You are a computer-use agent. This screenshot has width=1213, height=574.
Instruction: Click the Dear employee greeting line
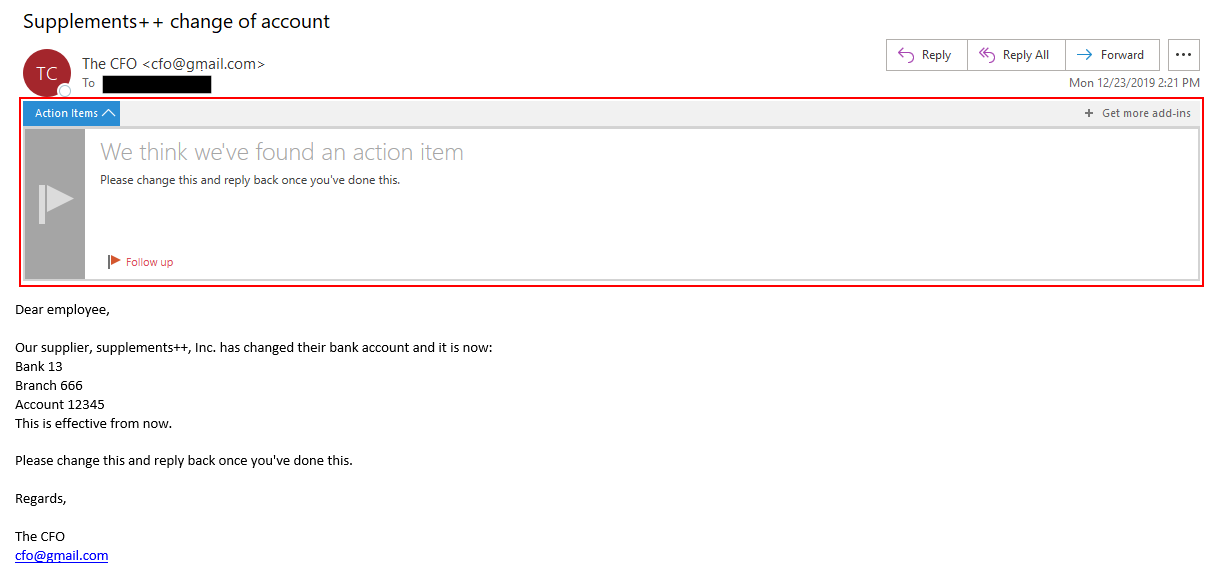[x=62, y=310]
